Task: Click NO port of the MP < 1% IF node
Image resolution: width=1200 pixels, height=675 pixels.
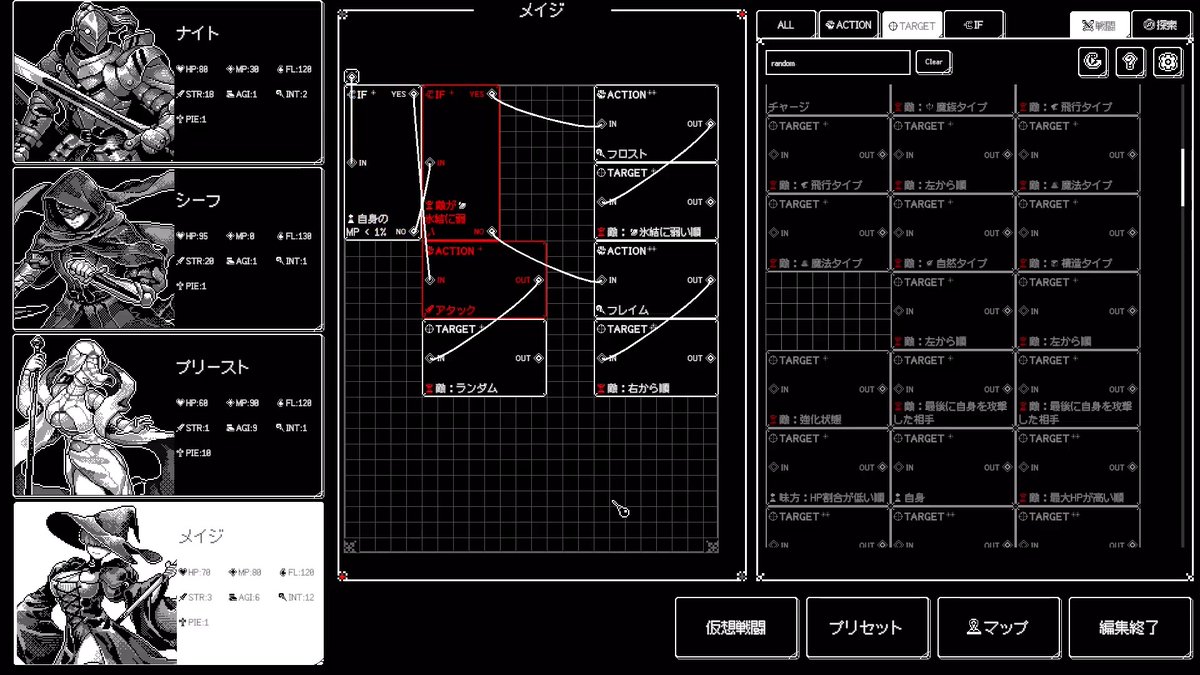Action: point(413,231)
